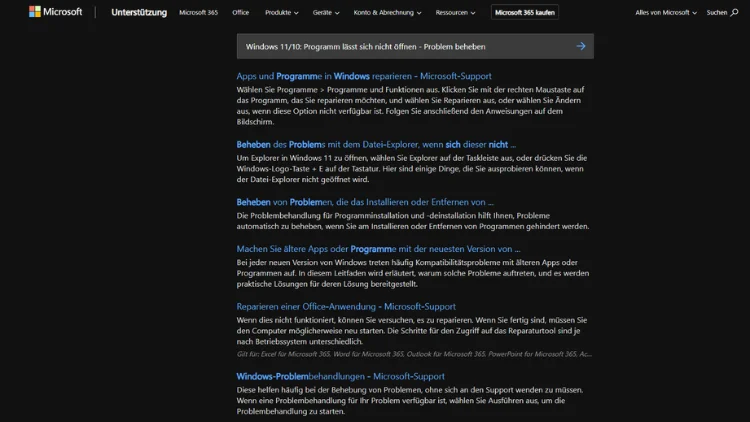Click the text starting 'Wenn dies nicht funktioniert'
This screenshot has width=750, height=422.
[x=411, y=331]
